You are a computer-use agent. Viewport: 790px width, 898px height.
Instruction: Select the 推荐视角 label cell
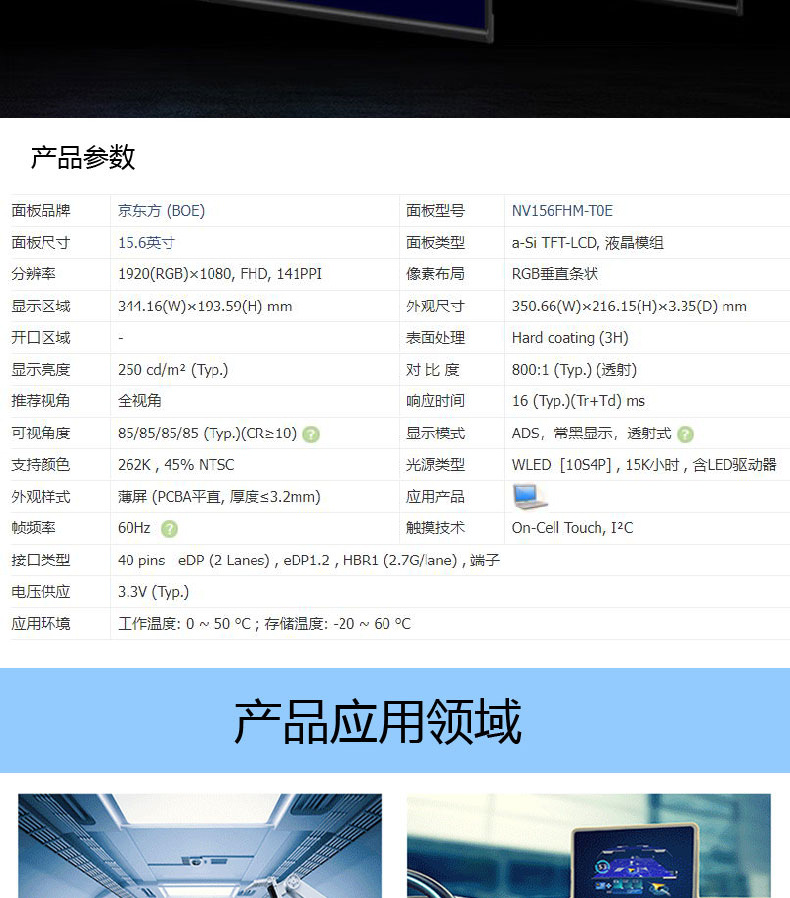pyautogui.click(x=41, y=401)
